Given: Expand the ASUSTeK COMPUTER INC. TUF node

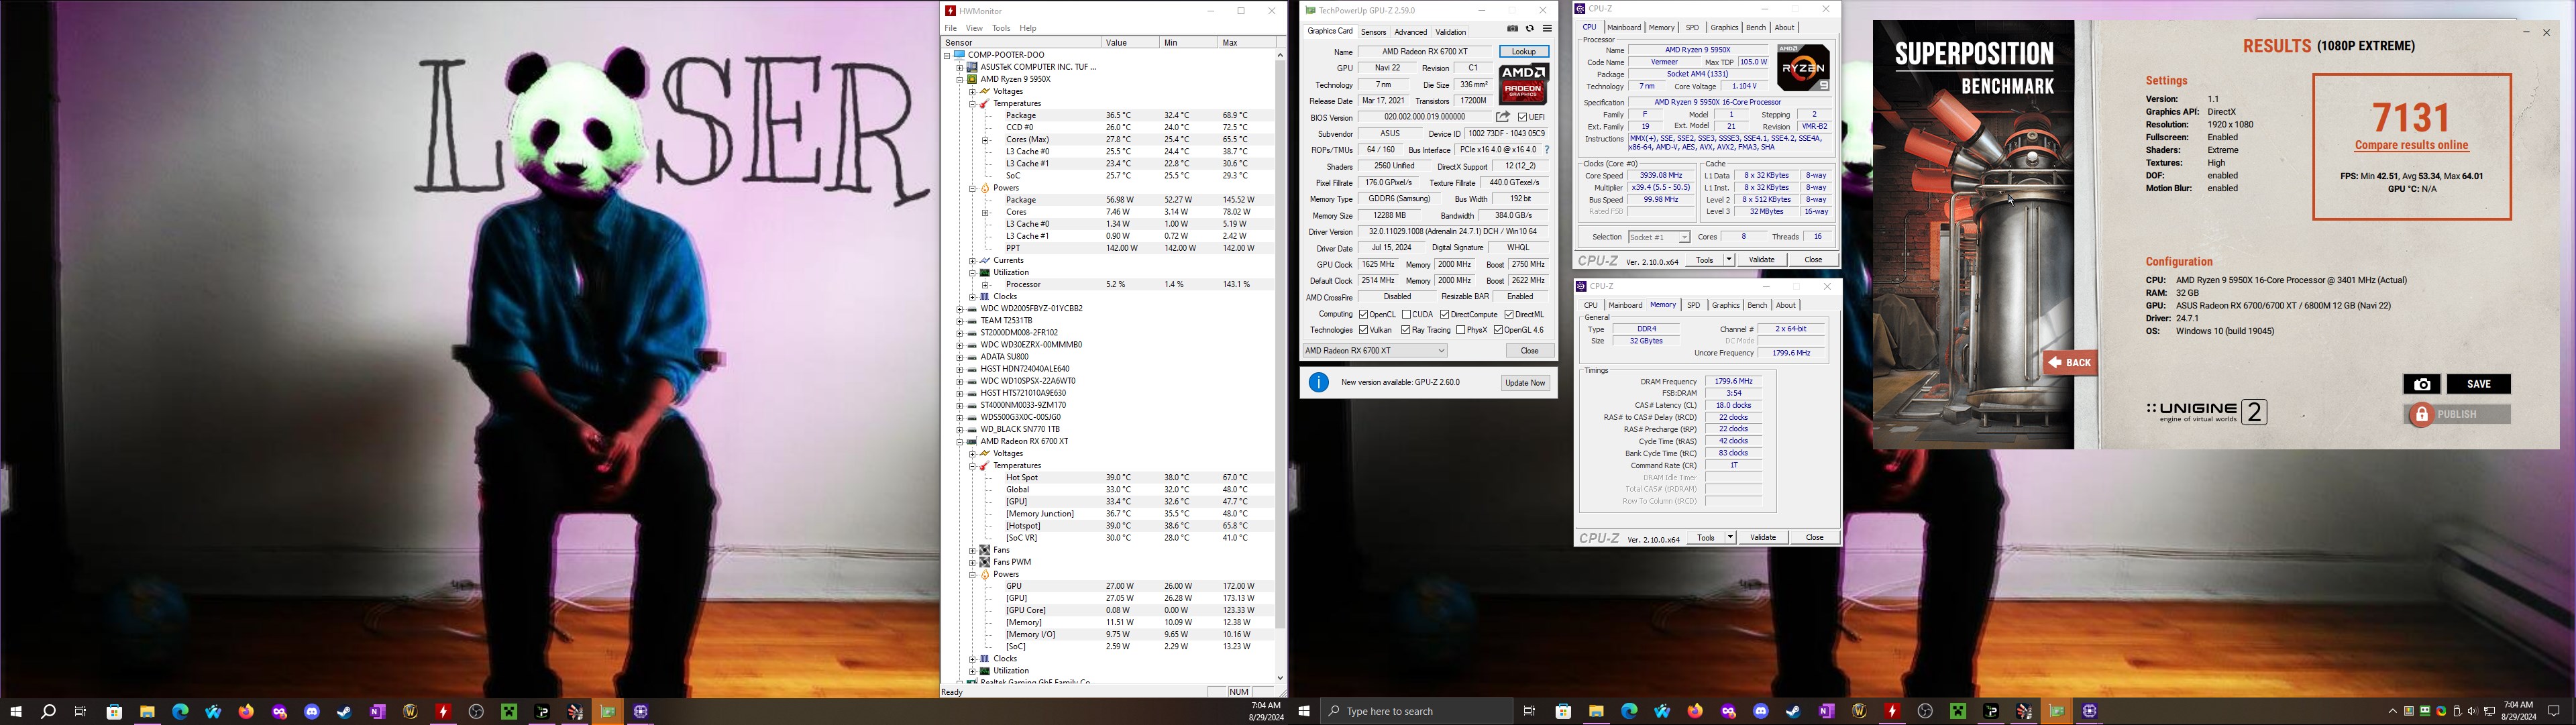Looking at the screenshot, I should click(959, 67).
